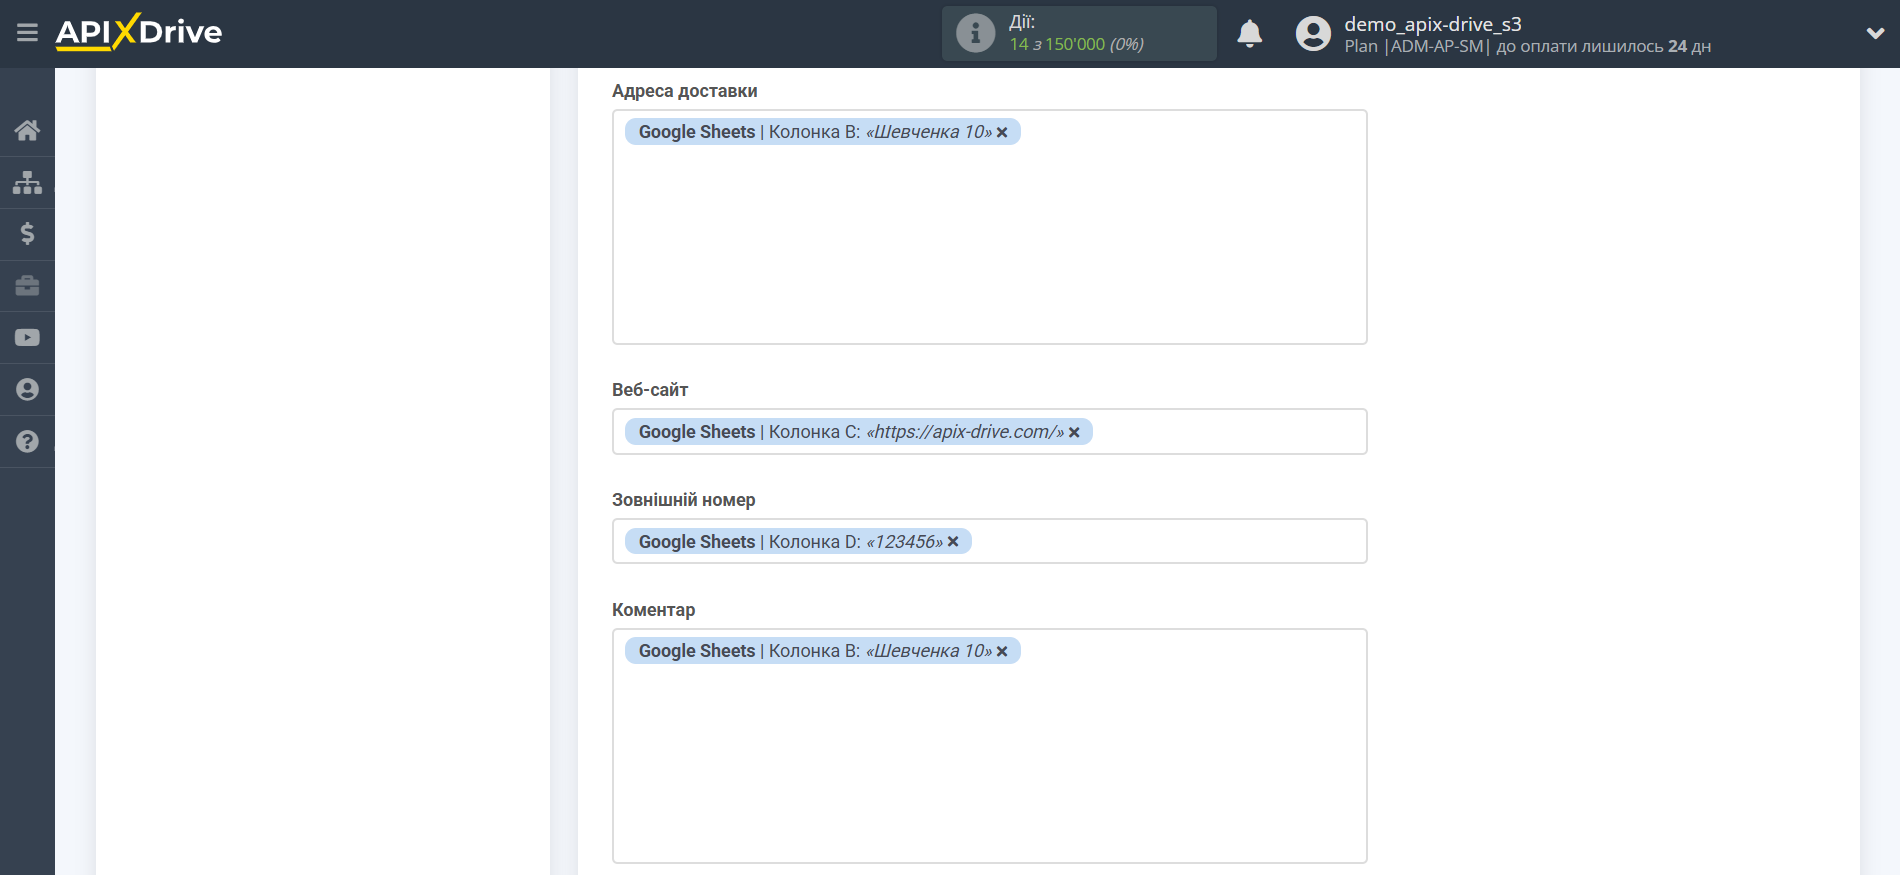Select the Google Sheets tag in Зовнішній номер

coord(798,541)
